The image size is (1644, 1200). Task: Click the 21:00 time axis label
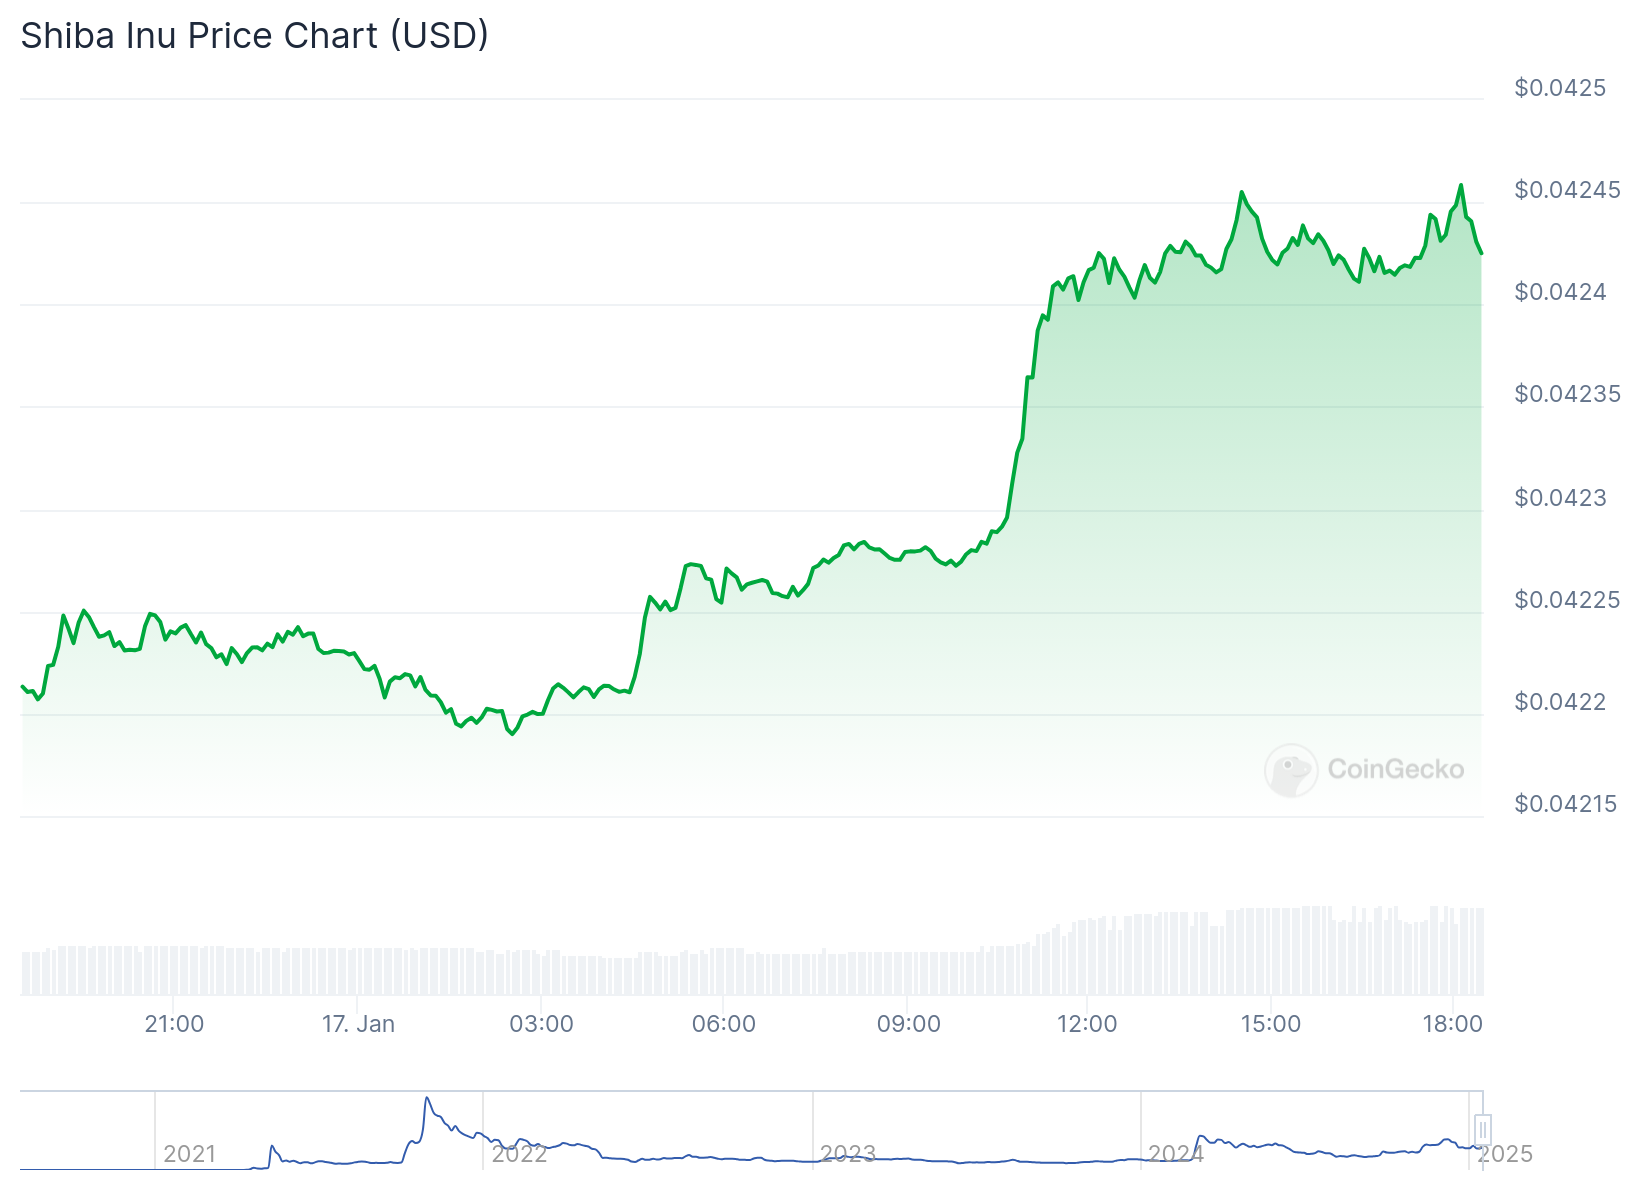(174, 1024)
